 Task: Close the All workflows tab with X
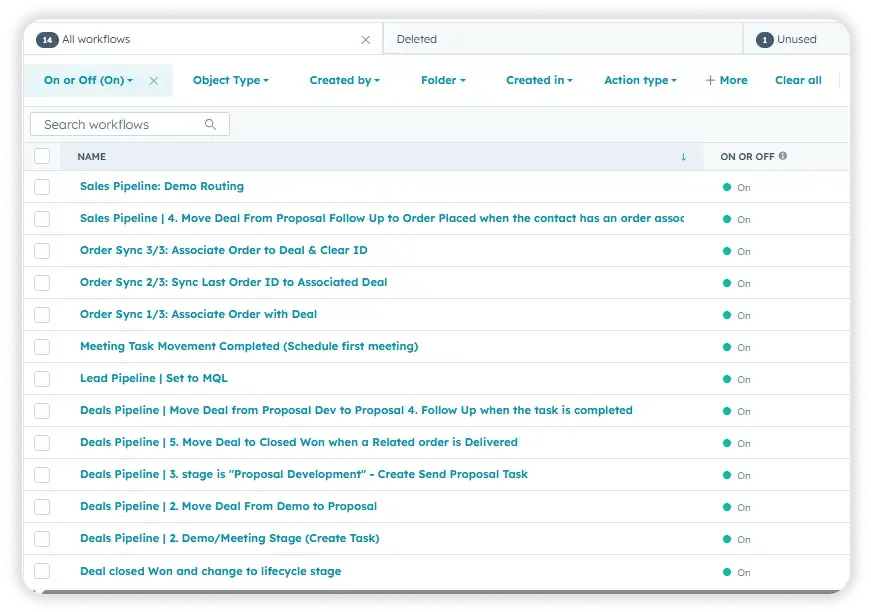(366, 39)
